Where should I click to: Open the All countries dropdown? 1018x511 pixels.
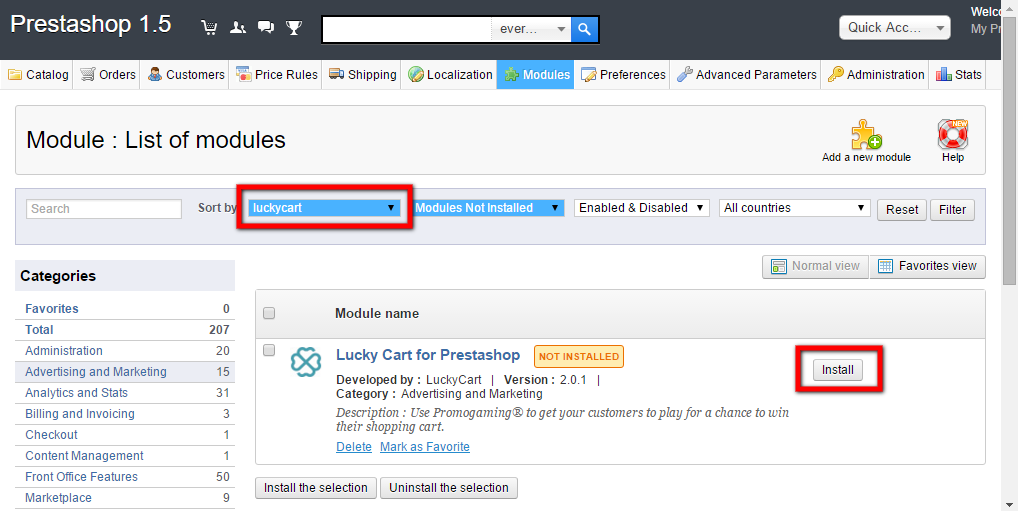(x=794, y=208)
